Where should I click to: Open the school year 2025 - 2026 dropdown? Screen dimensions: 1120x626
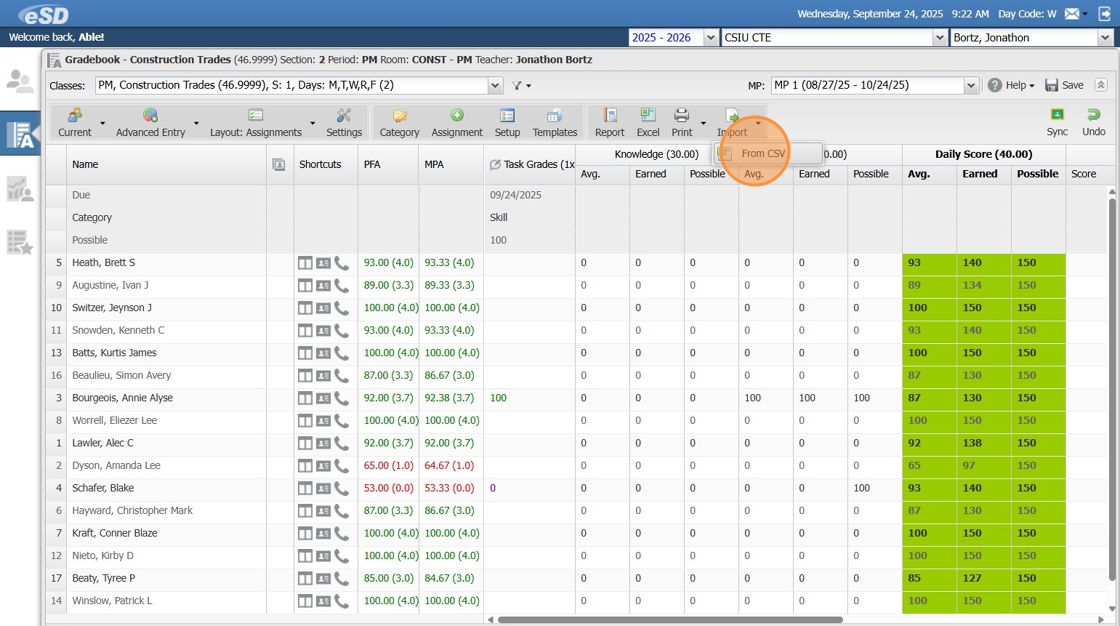coord(711,38)
